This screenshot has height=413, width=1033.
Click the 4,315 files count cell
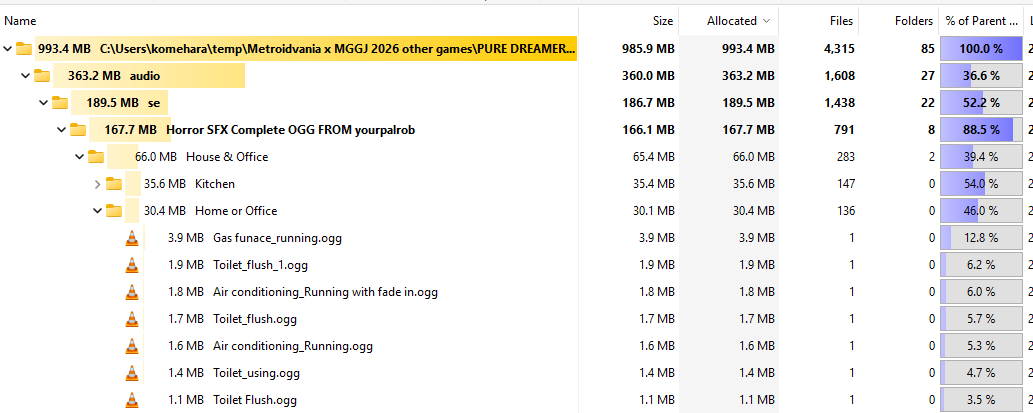841,48
